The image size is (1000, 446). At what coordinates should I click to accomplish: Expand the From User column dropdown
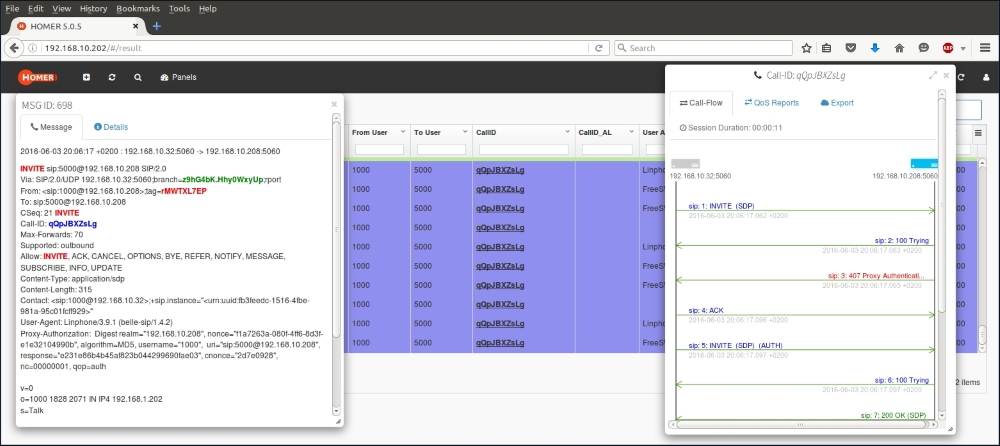coord(402,132)
